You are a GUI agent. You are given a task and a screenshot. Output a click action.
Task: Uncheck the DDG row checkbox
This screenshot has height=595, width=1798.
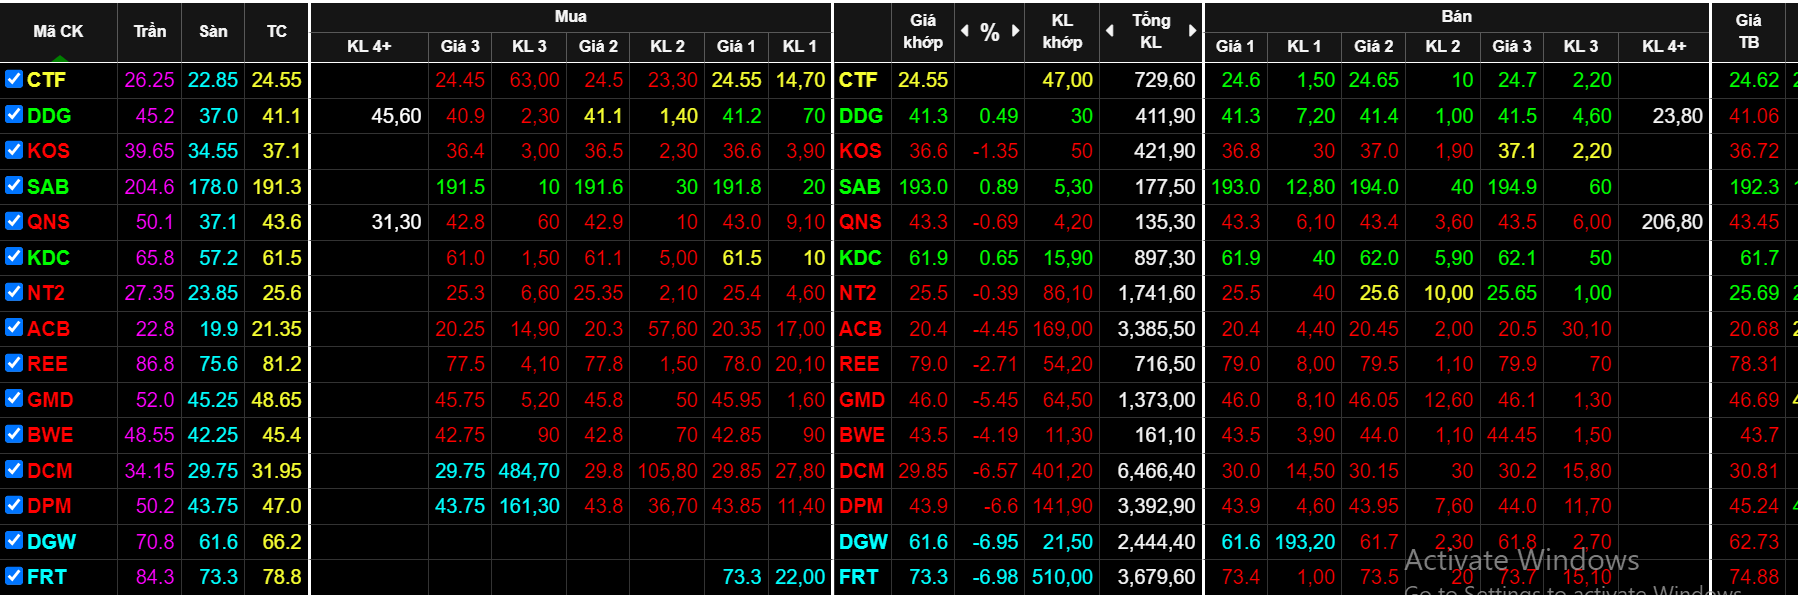[14, 114]
